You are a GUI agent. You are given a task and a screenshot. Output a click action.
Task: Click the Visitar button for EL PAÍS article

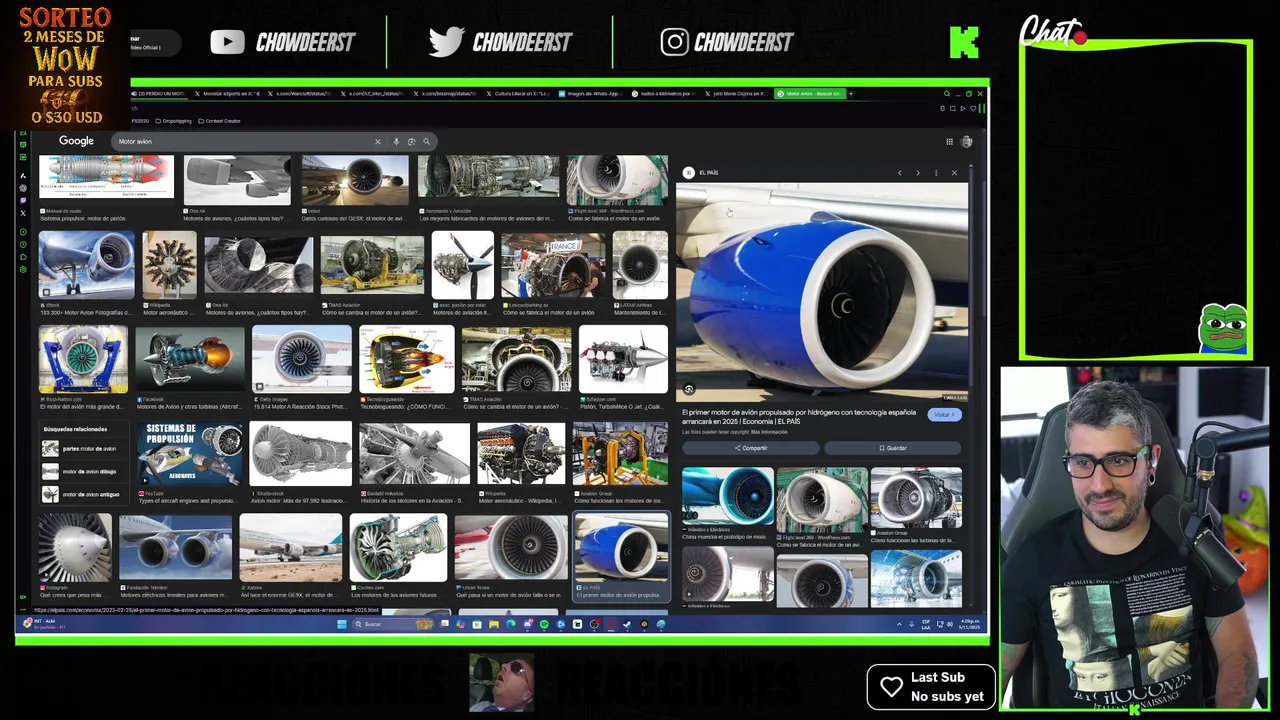[x=943, y=415]
